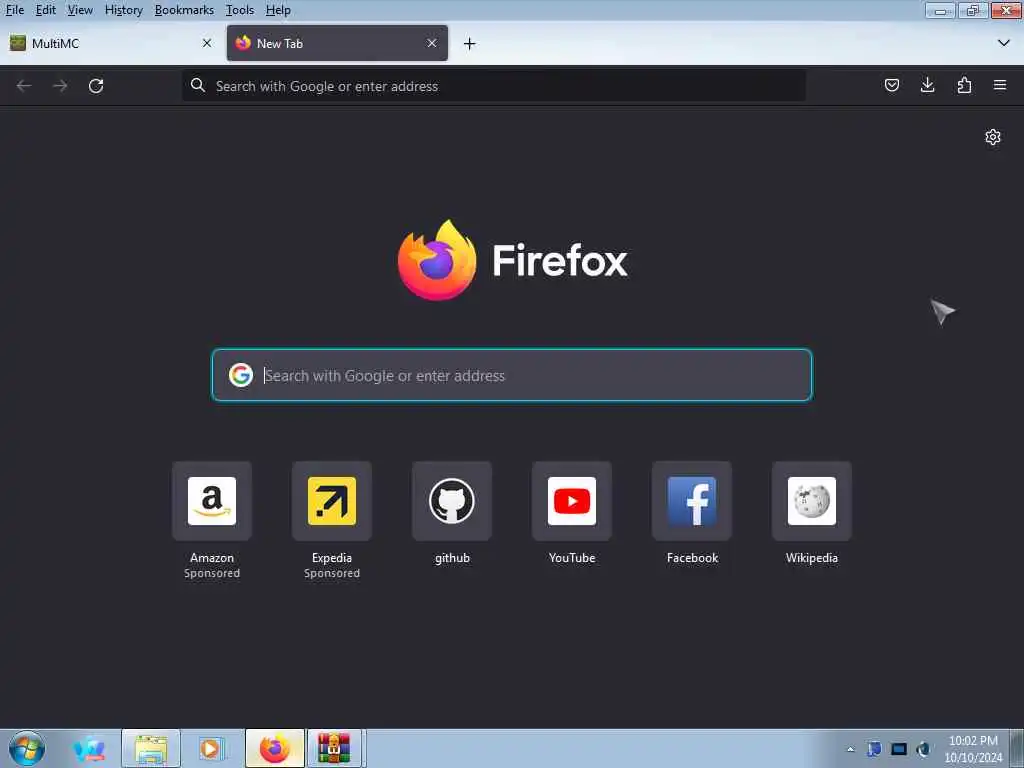This screenshot has width=1024, height=768.
Task: Reload the current page
Action: pos(96,86)
